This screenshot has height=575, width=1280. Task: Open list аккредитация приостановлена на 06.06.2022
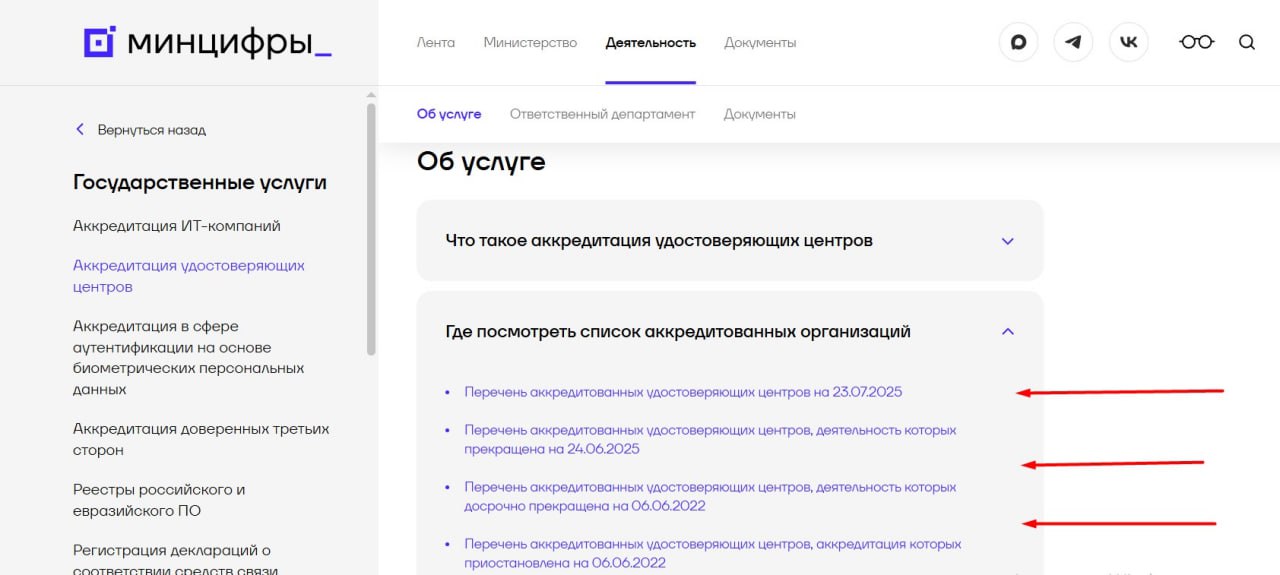point(712,554)
